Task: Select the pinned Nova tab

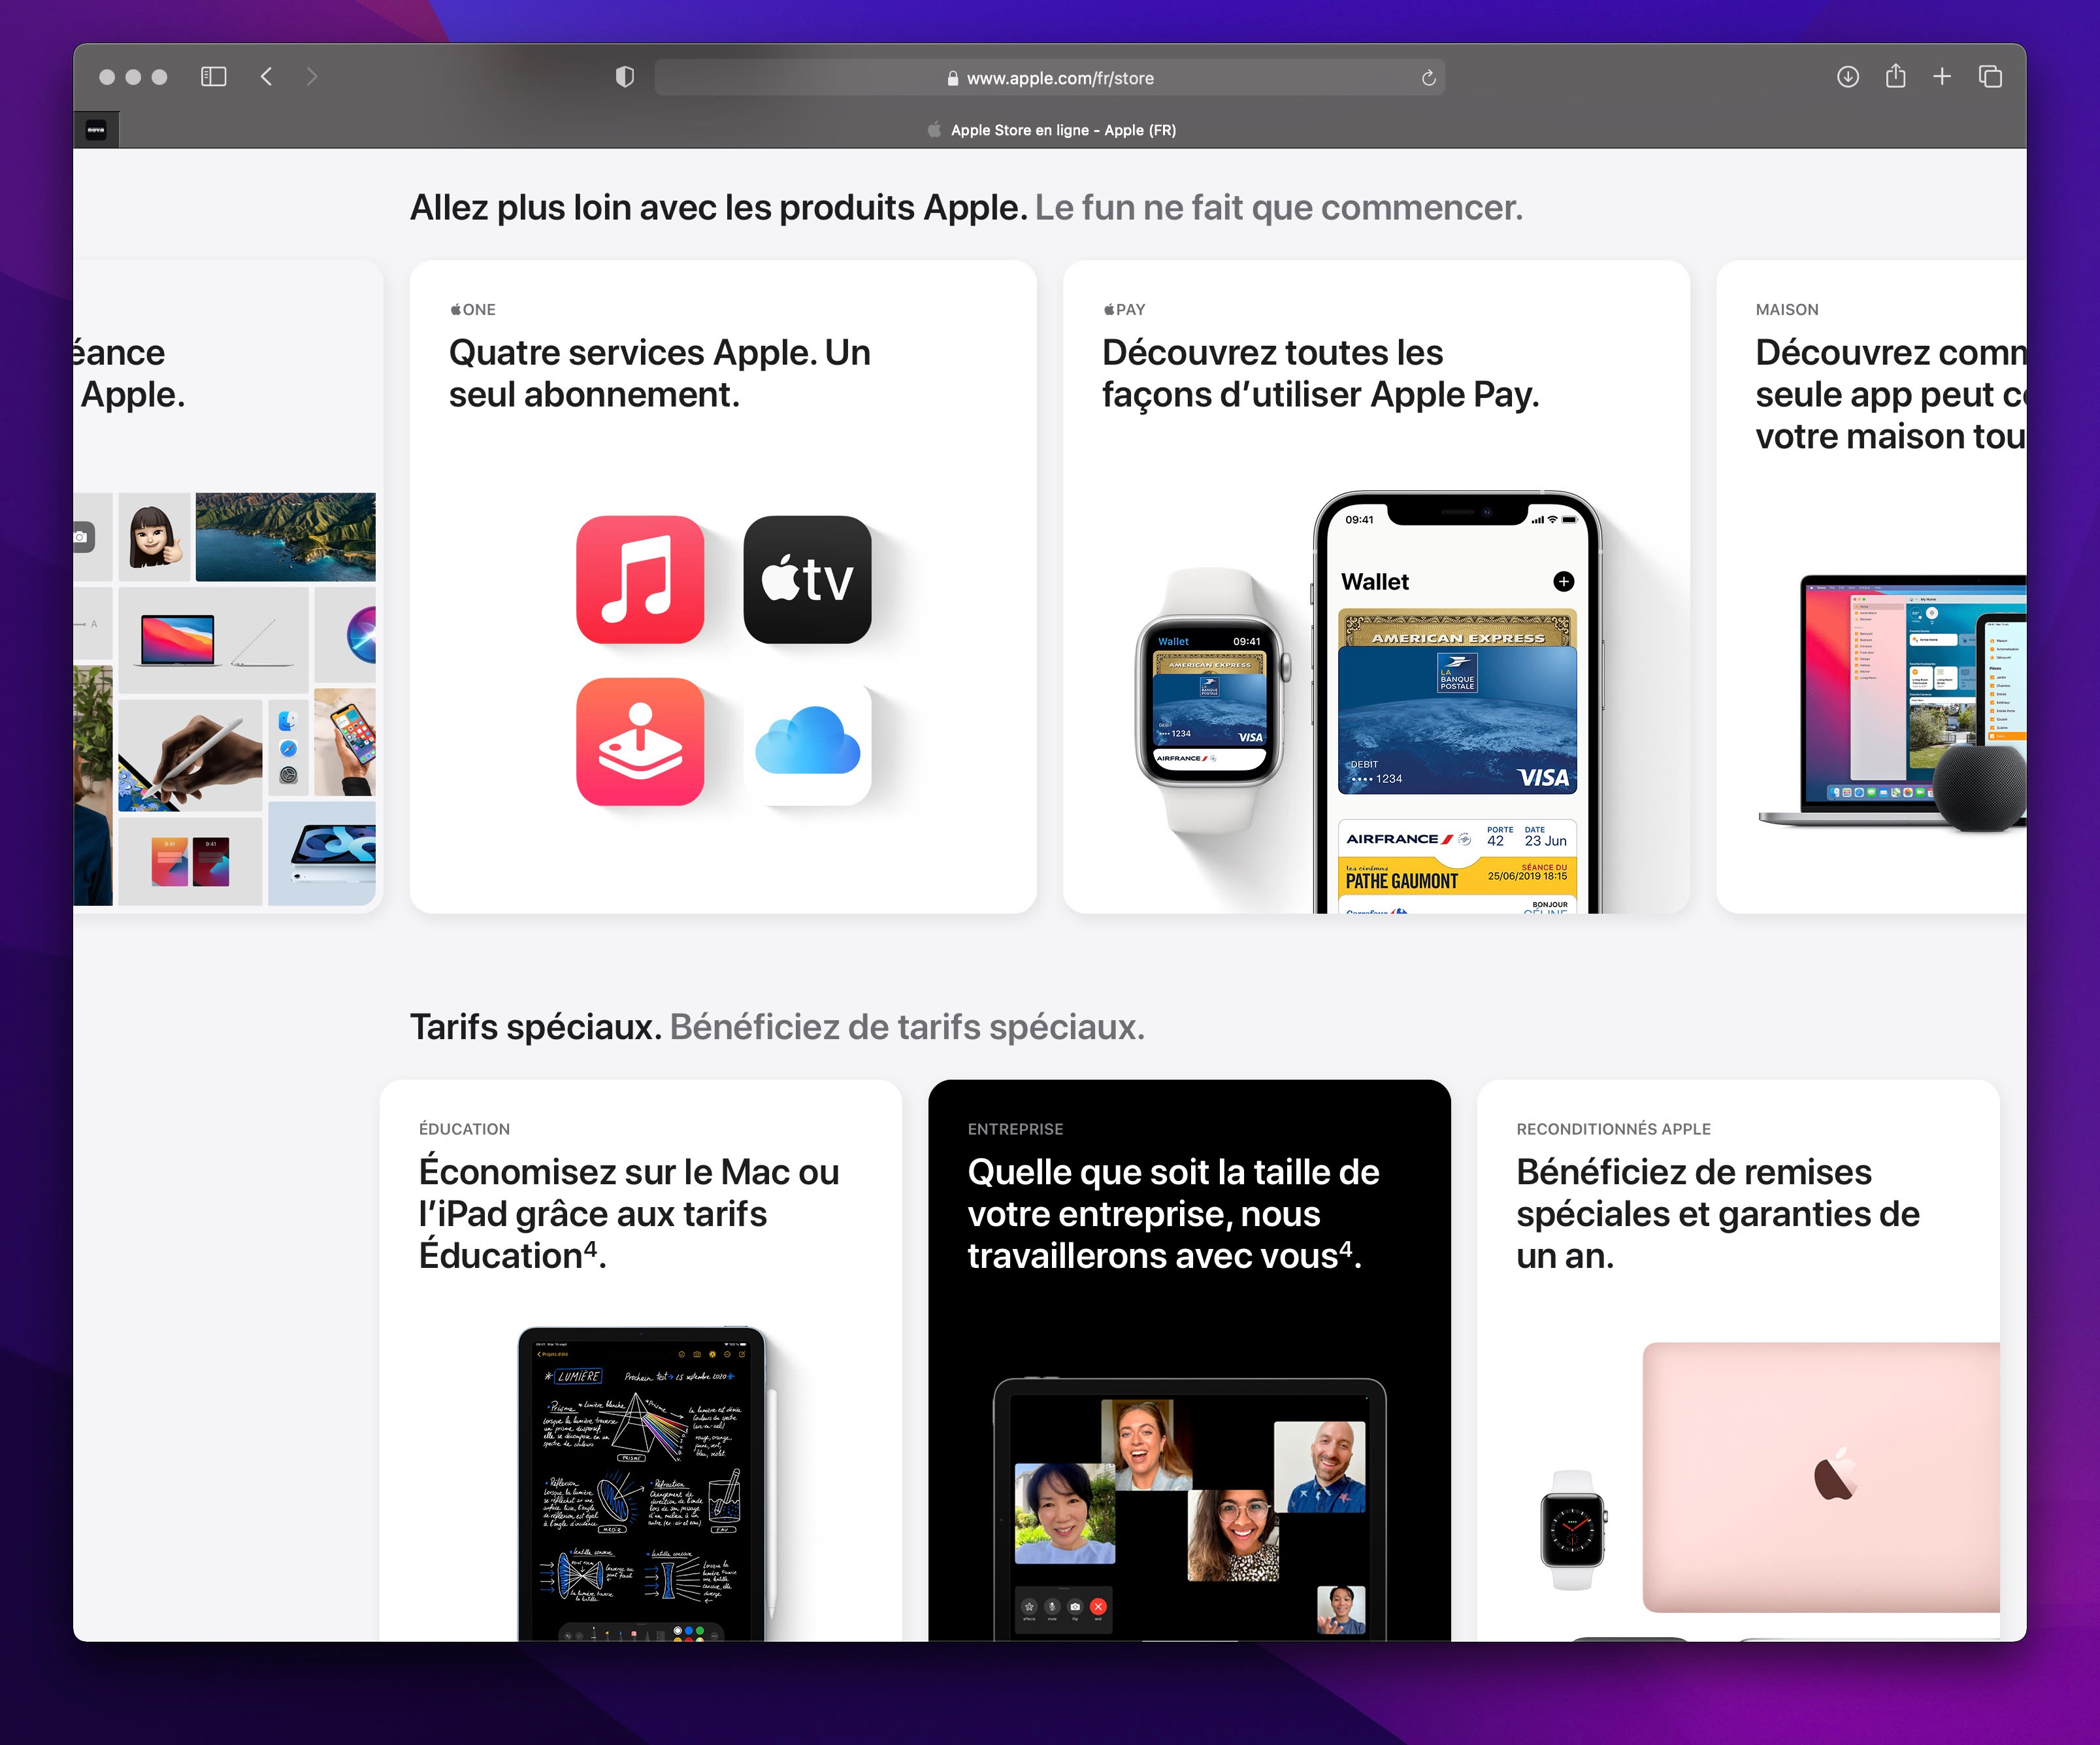Action: [x=96, y=130]
